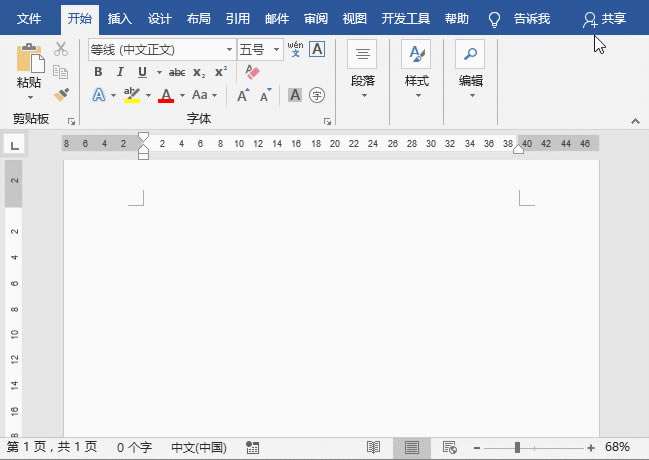Switch to the 邮件 Mailings tab
This screenshot has height=460, width=649.
(x=277, y=19)
